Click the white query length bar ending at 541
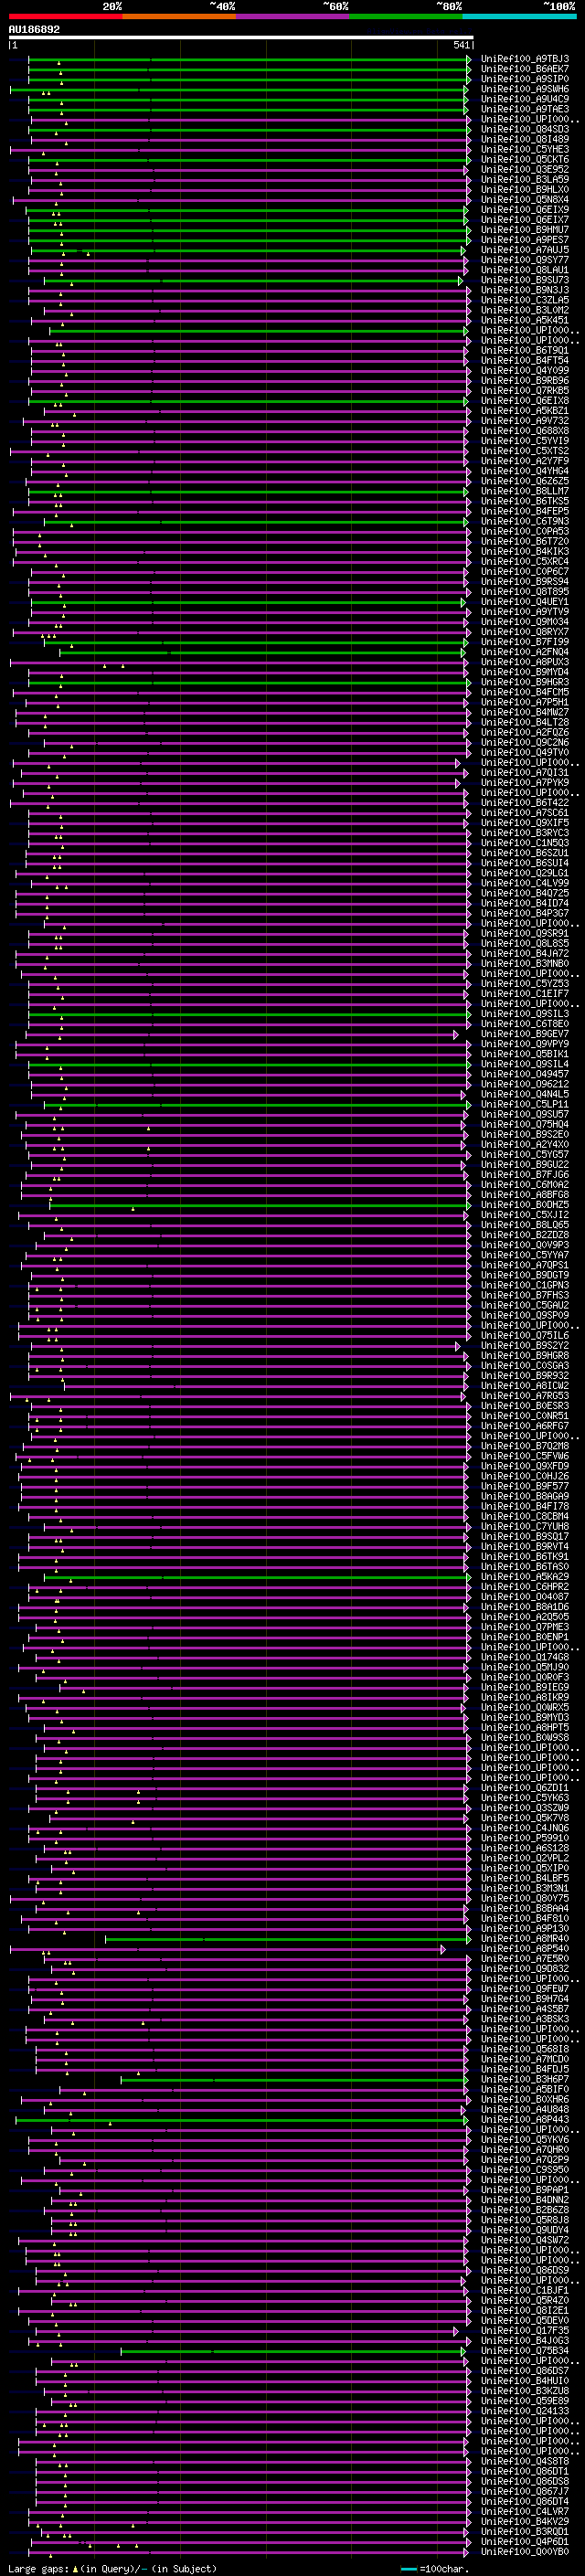Viewport: 585px width, 2576px height. click(x=241, y=37)
